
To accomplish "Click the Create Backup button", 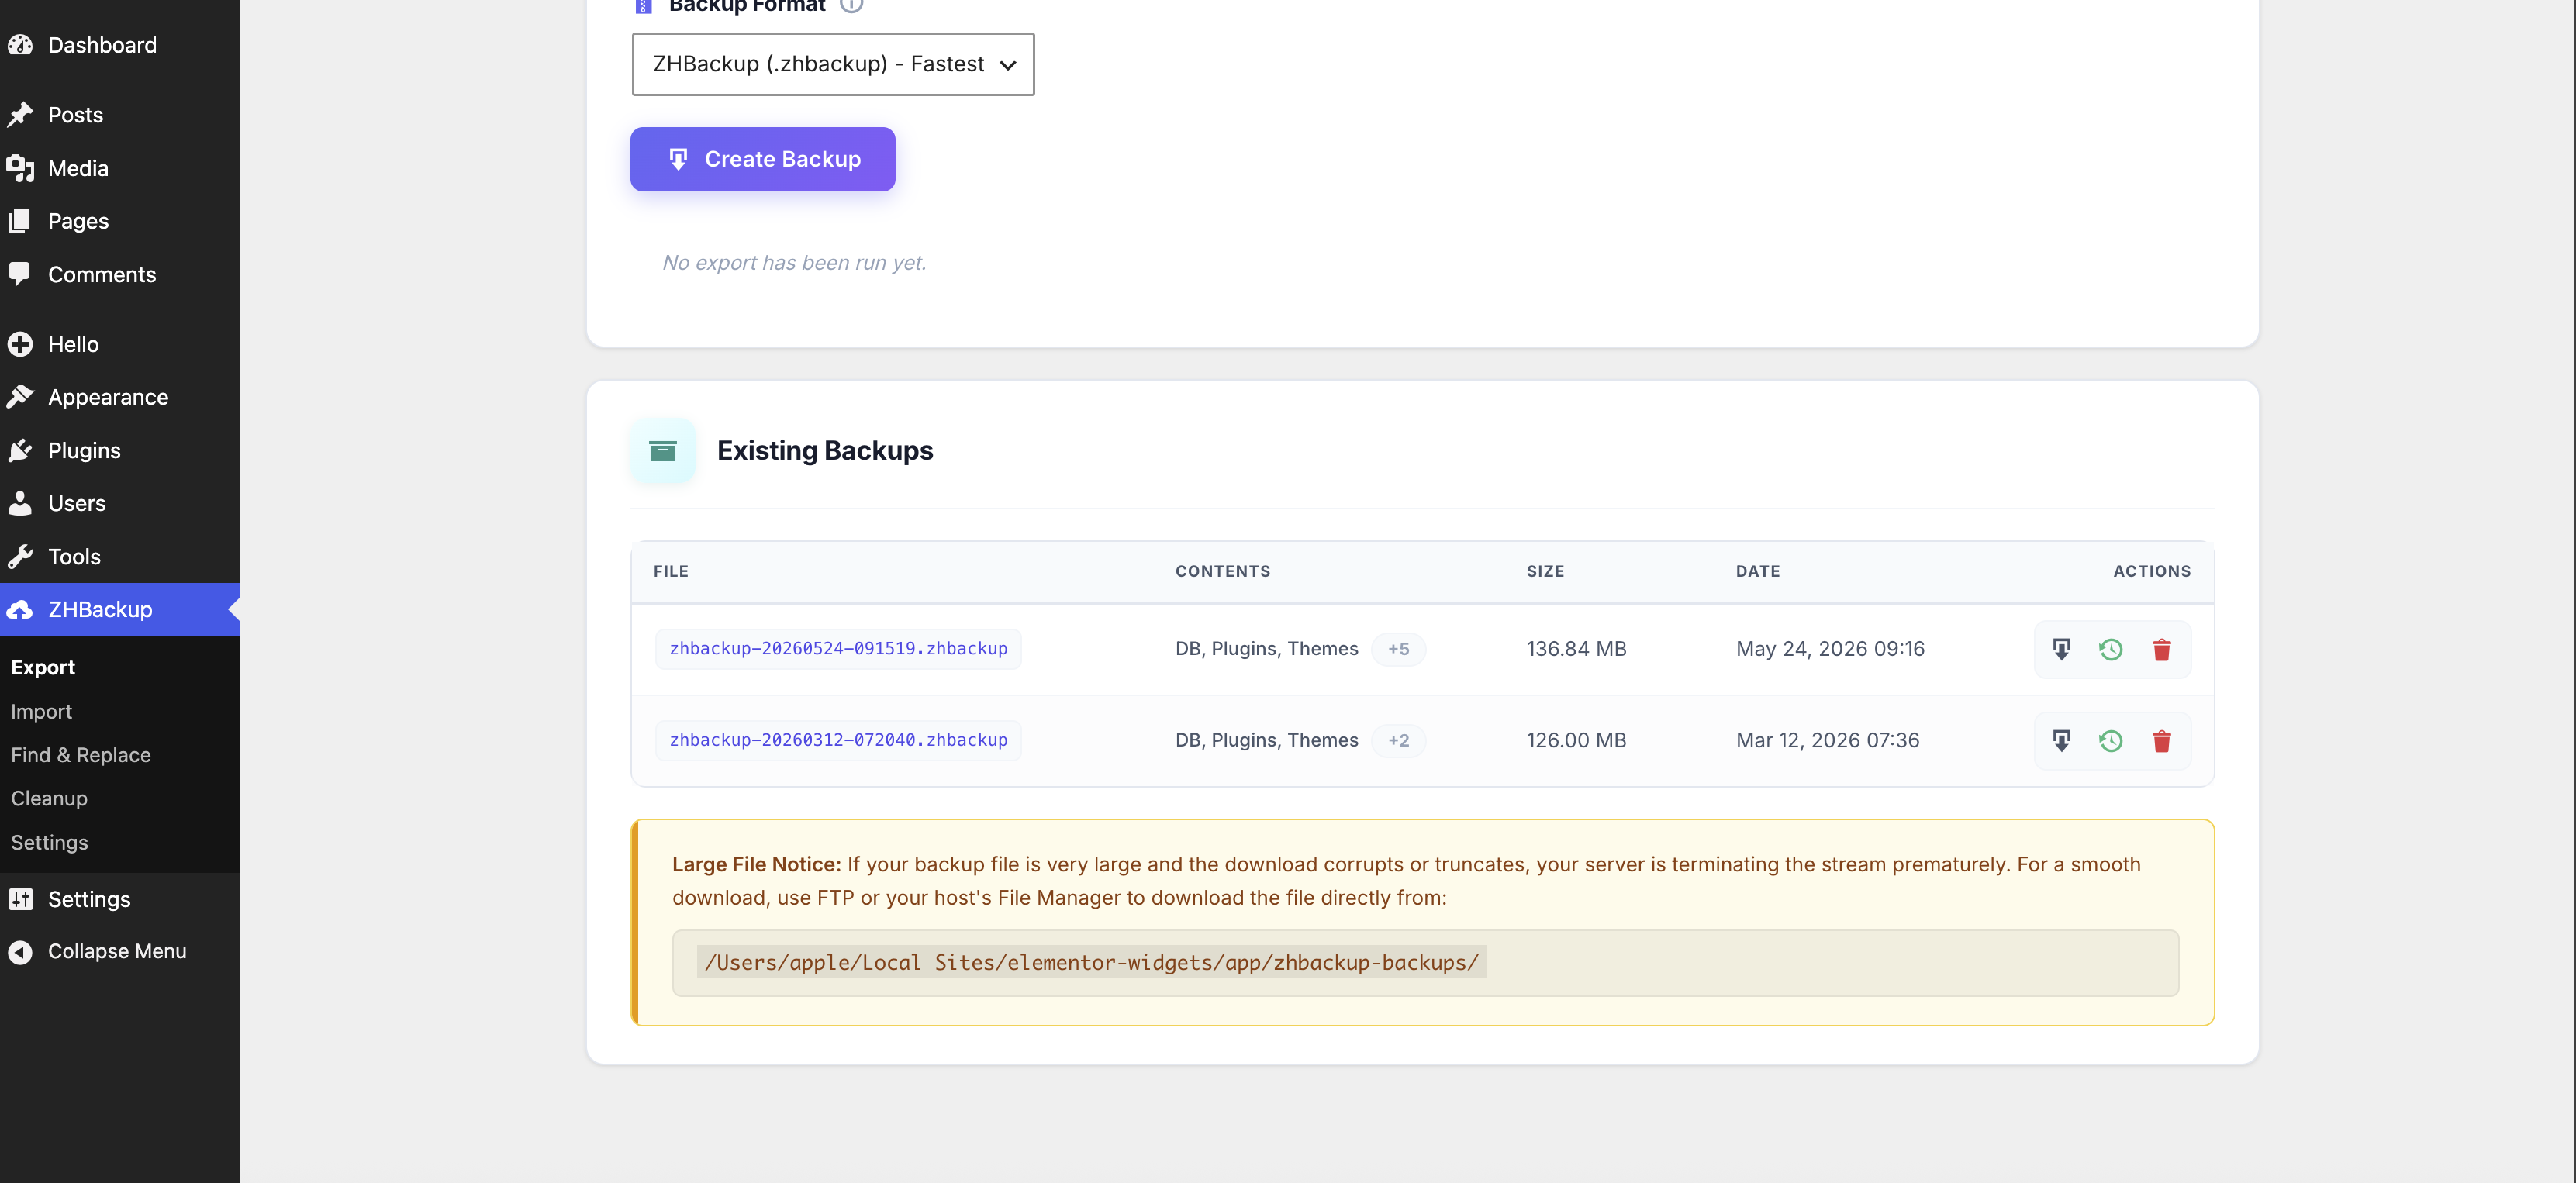I will point(762,159).
